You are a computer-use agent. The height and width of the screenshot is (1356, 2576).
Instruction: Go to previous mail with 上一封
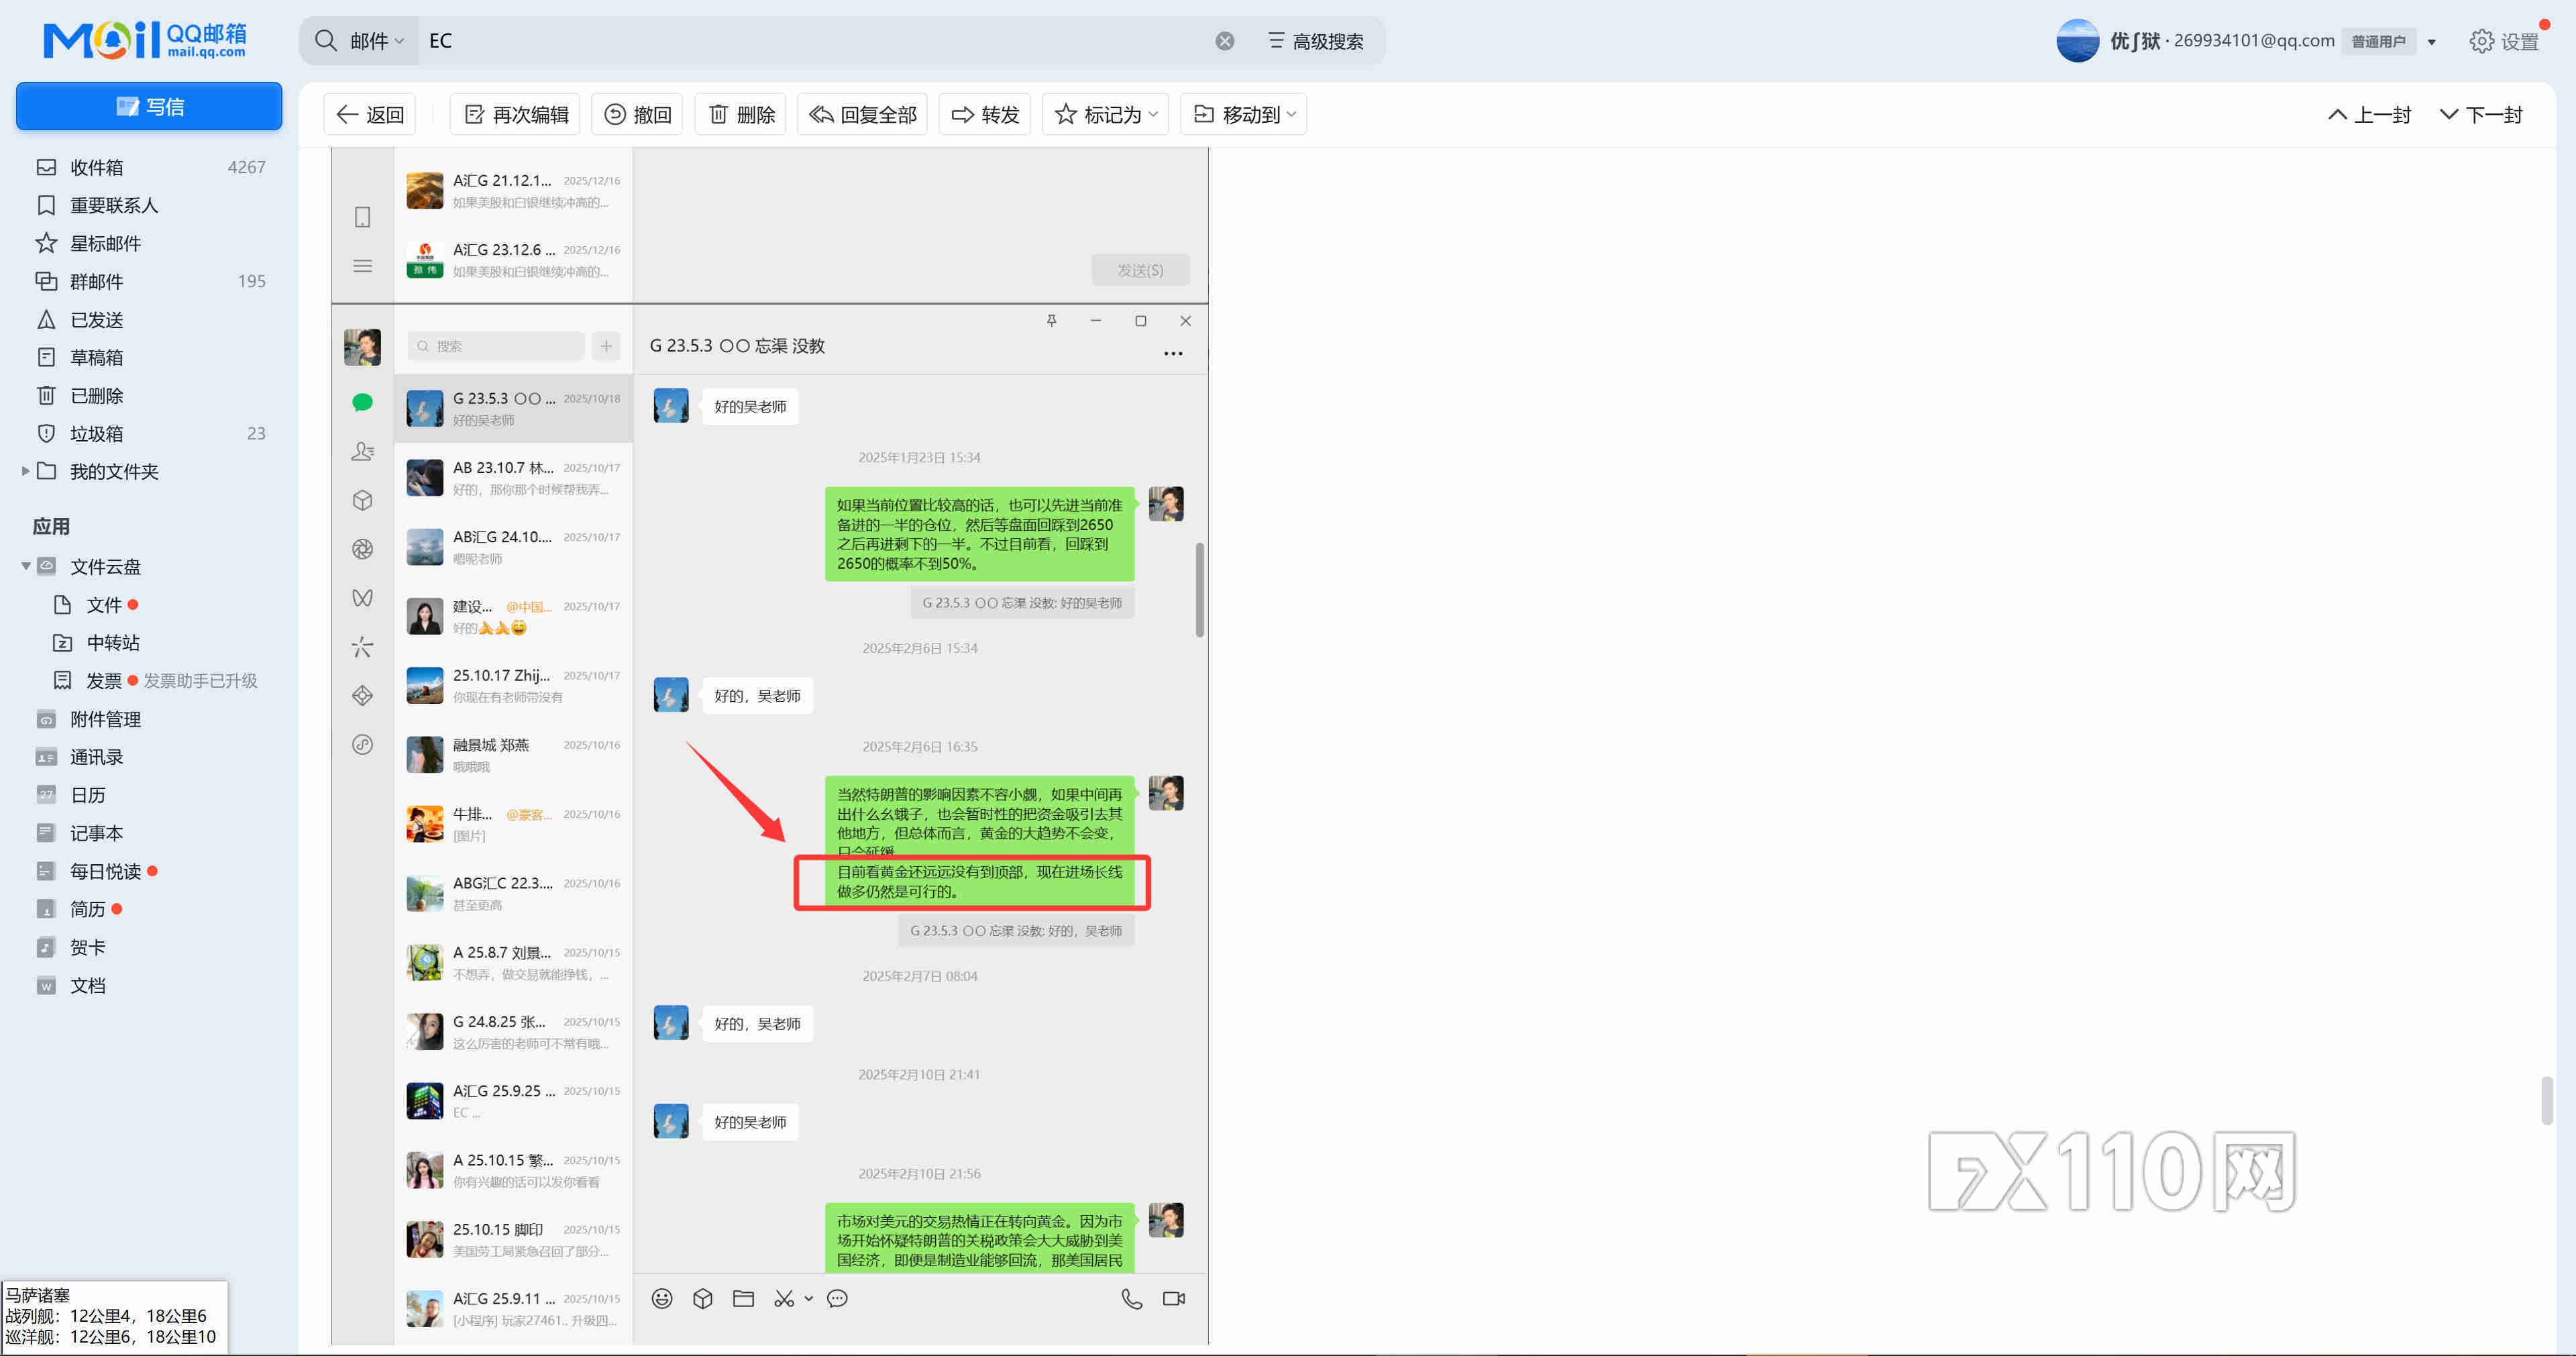pos(2369,114)
